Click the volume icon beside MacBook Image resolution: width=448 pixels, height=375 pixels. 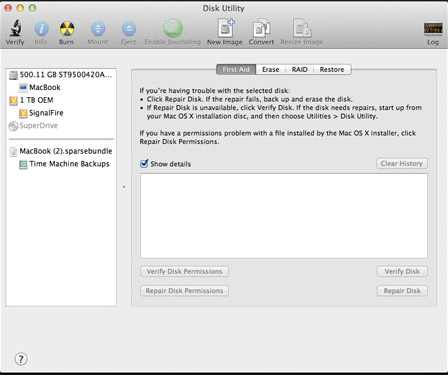23,88
